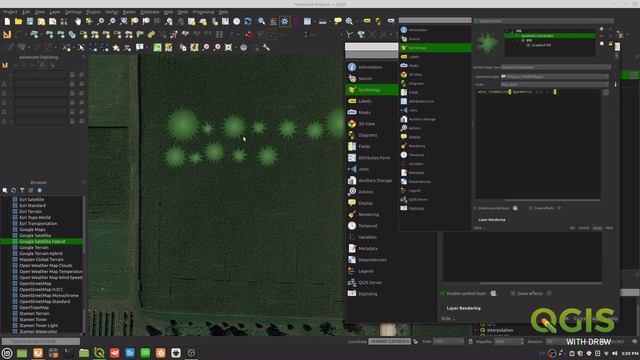Open the Raster menu
This screenshot has width=640, height=360.
[129, 12]
